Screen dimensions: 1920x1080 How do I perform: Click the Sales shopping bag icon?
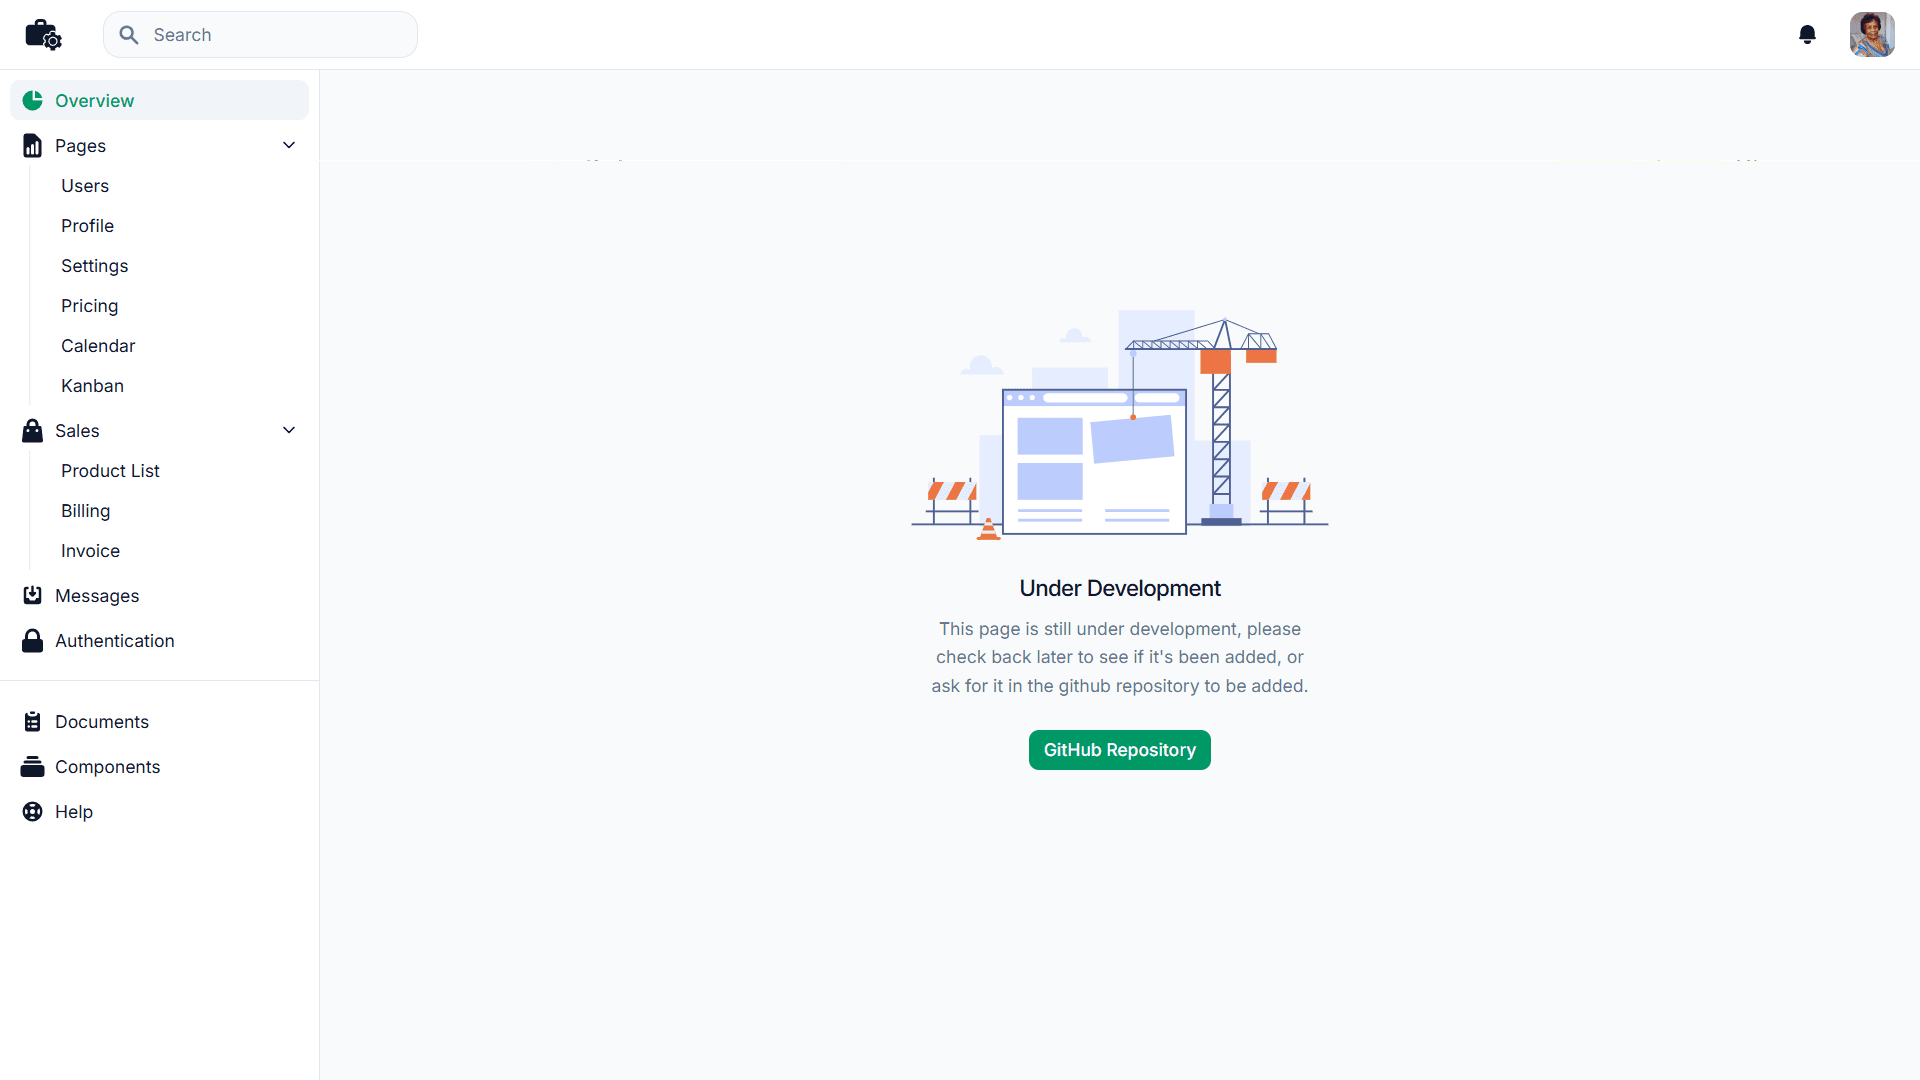[33, 431]
